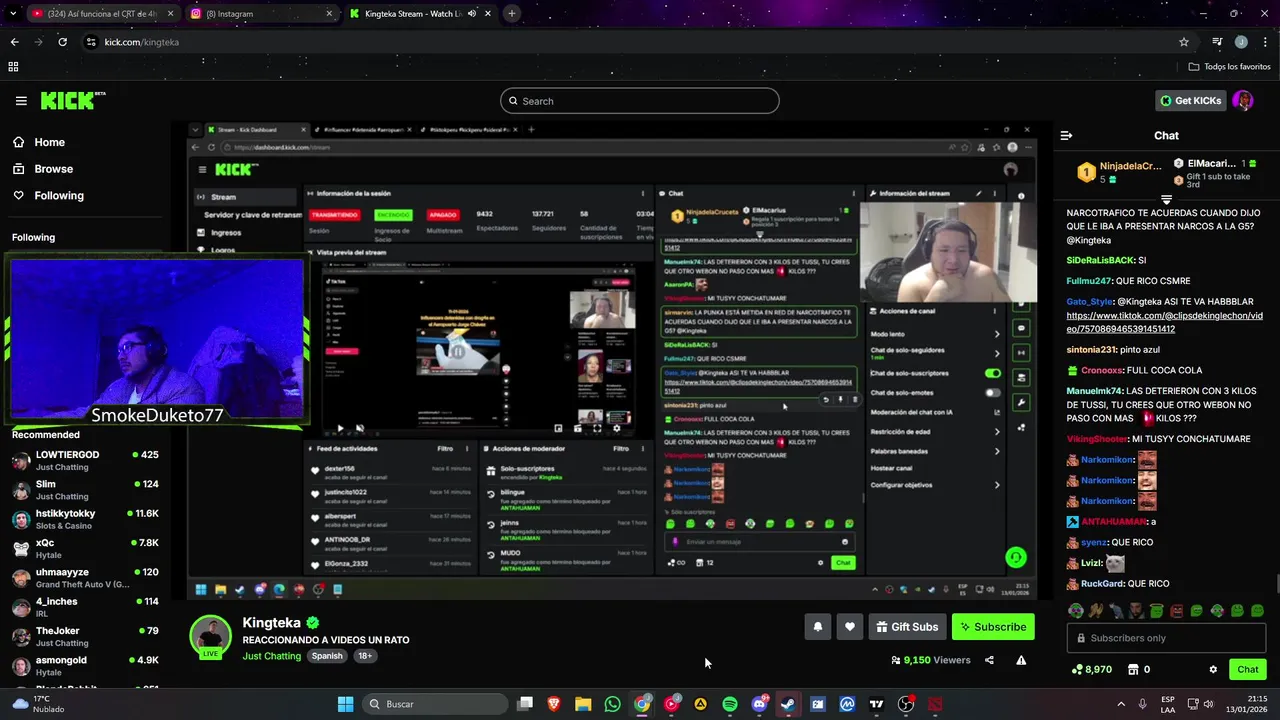Screen dimensions: 1280x720
Task: Go back in the browser
Action: (14, 42)
